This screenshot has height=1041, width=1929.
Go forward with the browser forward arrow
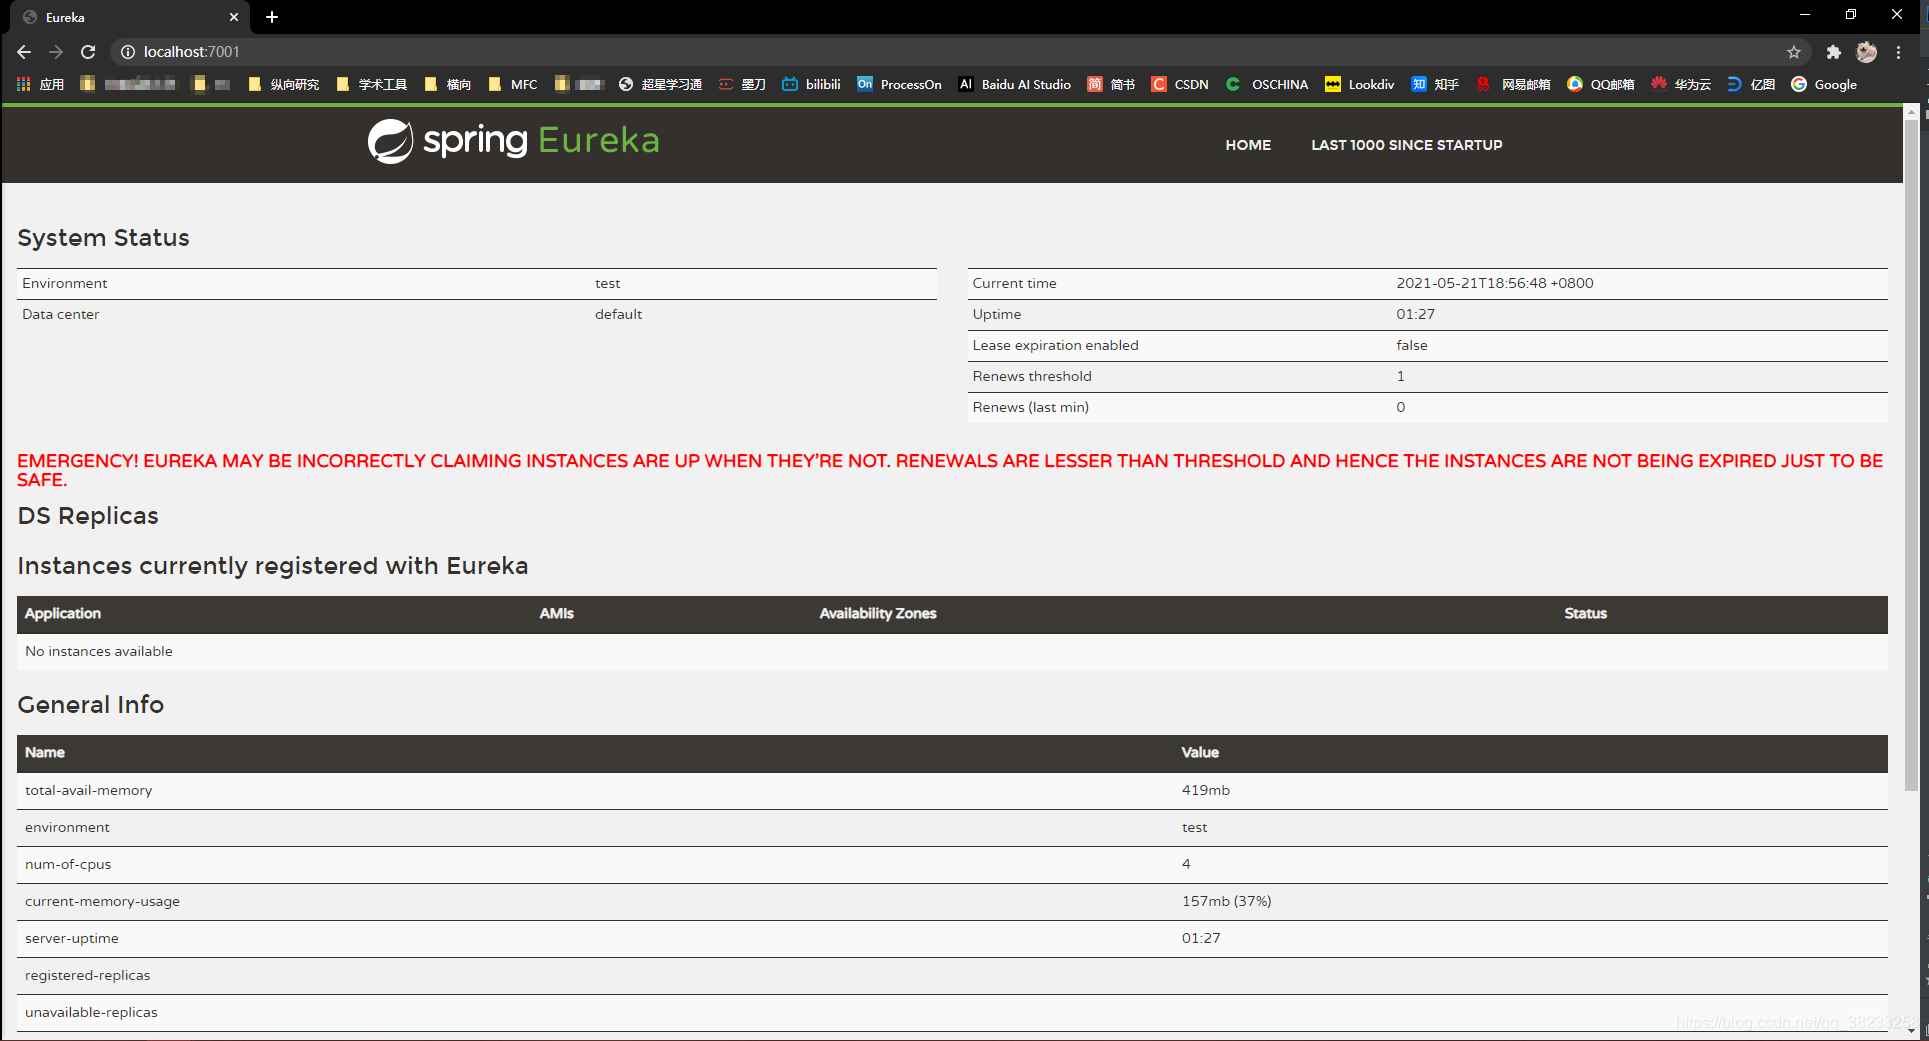point(56,52)
